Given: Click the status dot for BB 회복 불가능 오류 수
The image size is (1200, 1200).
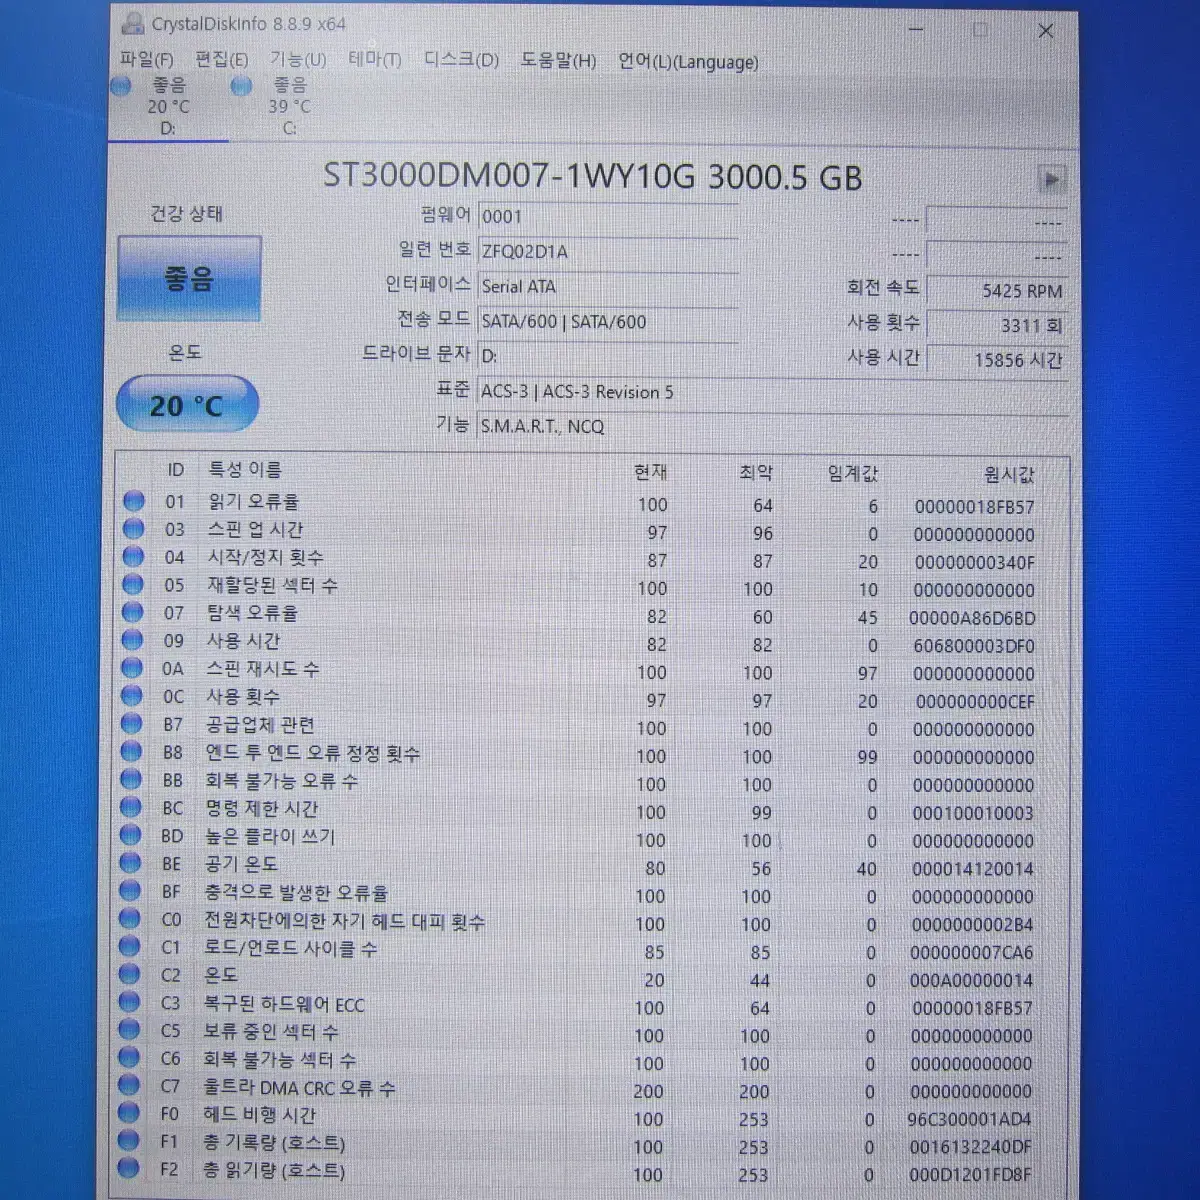Looking at the screenshot, I should (x=131, y=780).
